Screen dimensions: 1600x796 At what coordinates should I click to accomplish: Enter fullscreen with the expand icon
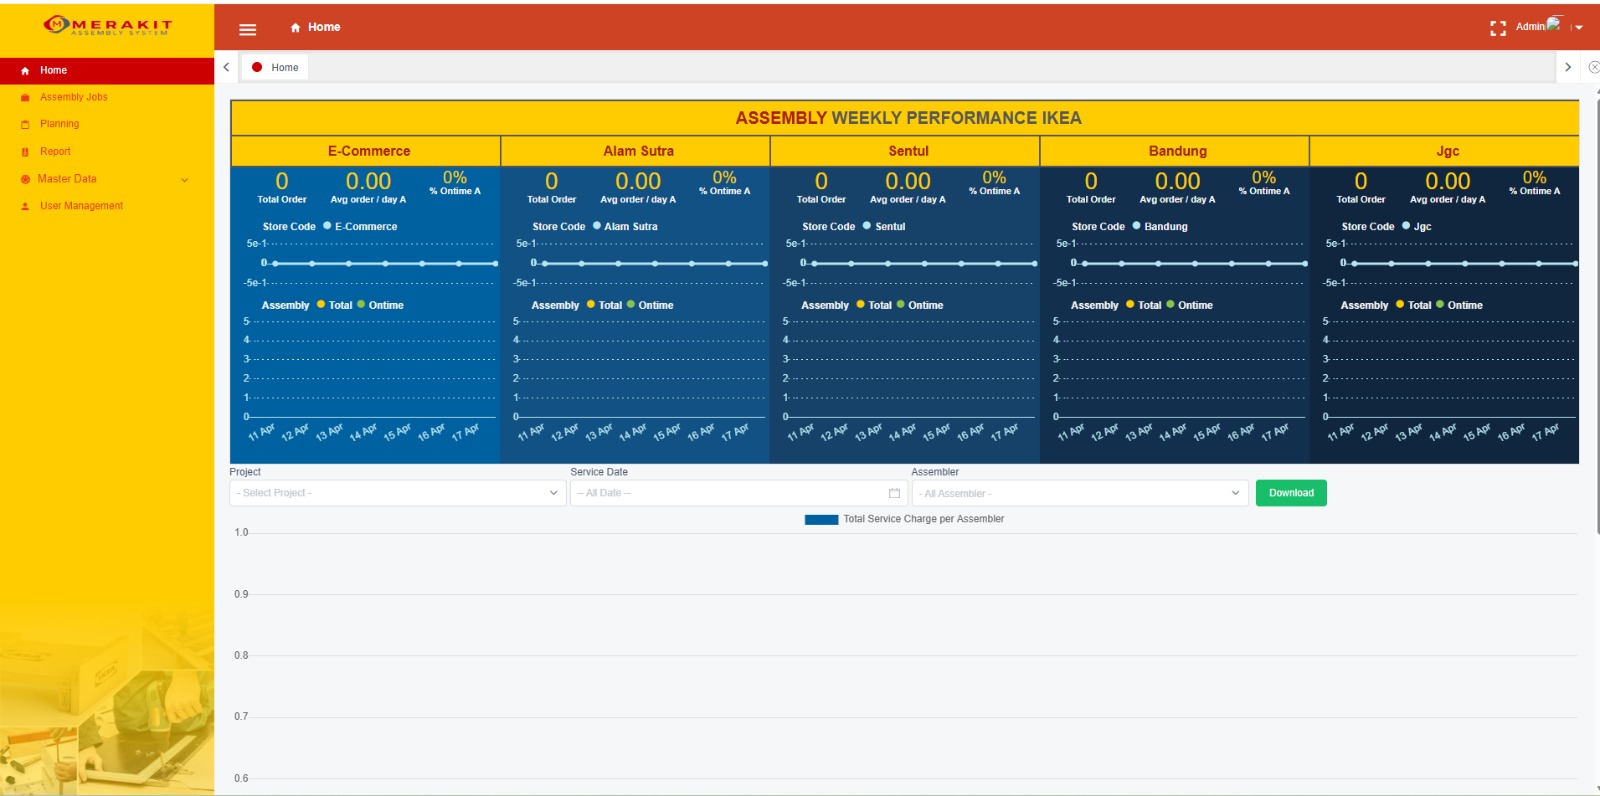point(1498,28)
